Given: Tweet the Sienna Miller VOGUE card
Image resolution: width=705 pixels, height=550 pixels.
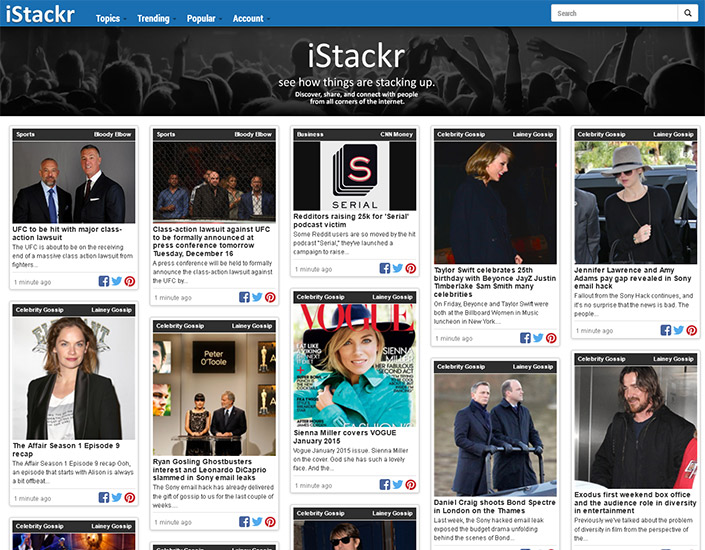Looking at the screenshot, I should coord(398,485).
